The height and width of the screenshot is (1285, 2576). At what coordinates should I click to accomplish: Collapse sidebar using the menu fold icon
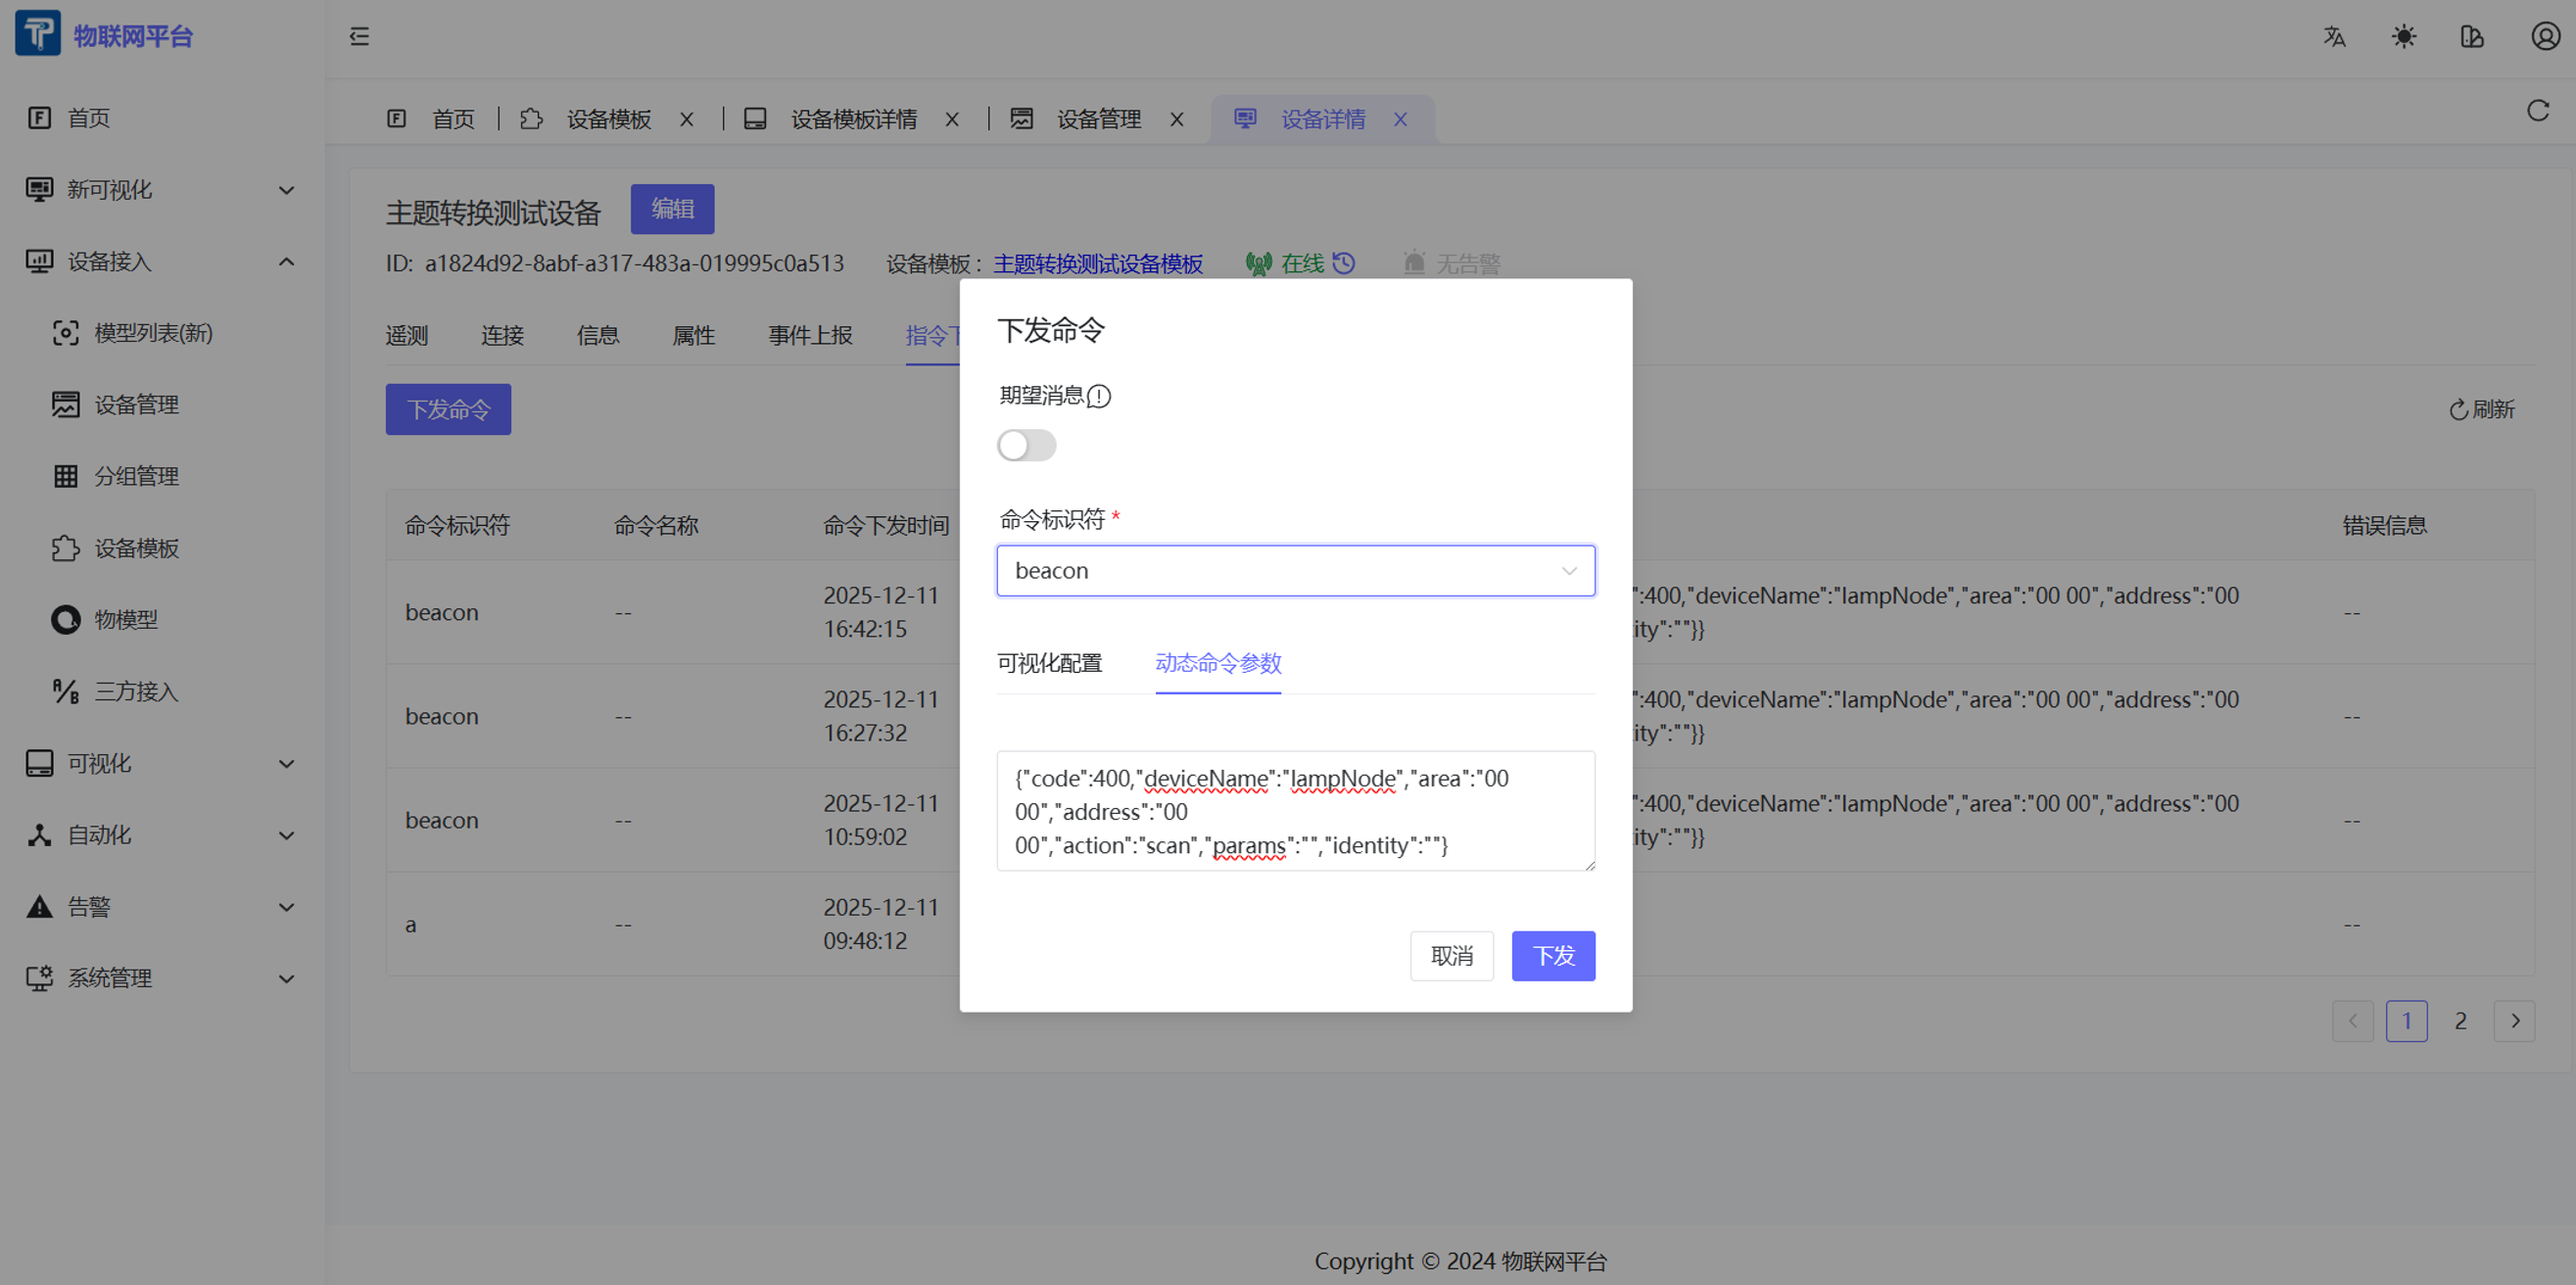359,37
